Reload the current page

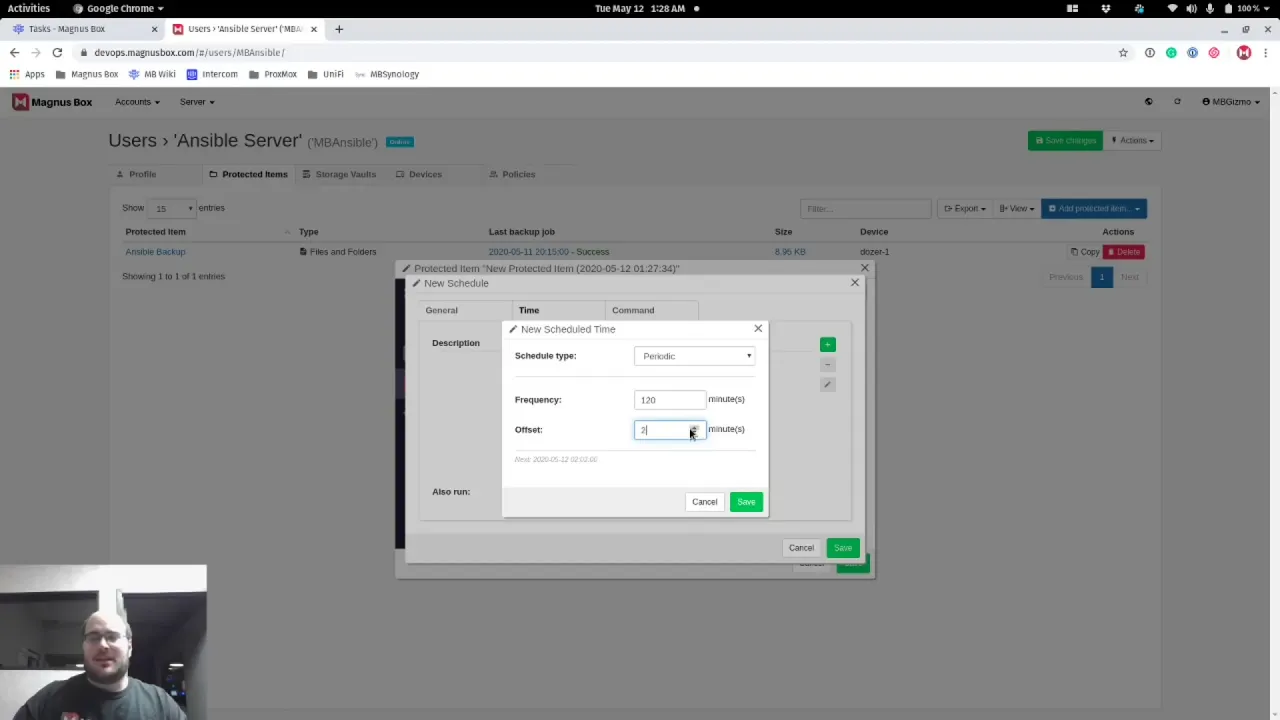click(57, 52)
